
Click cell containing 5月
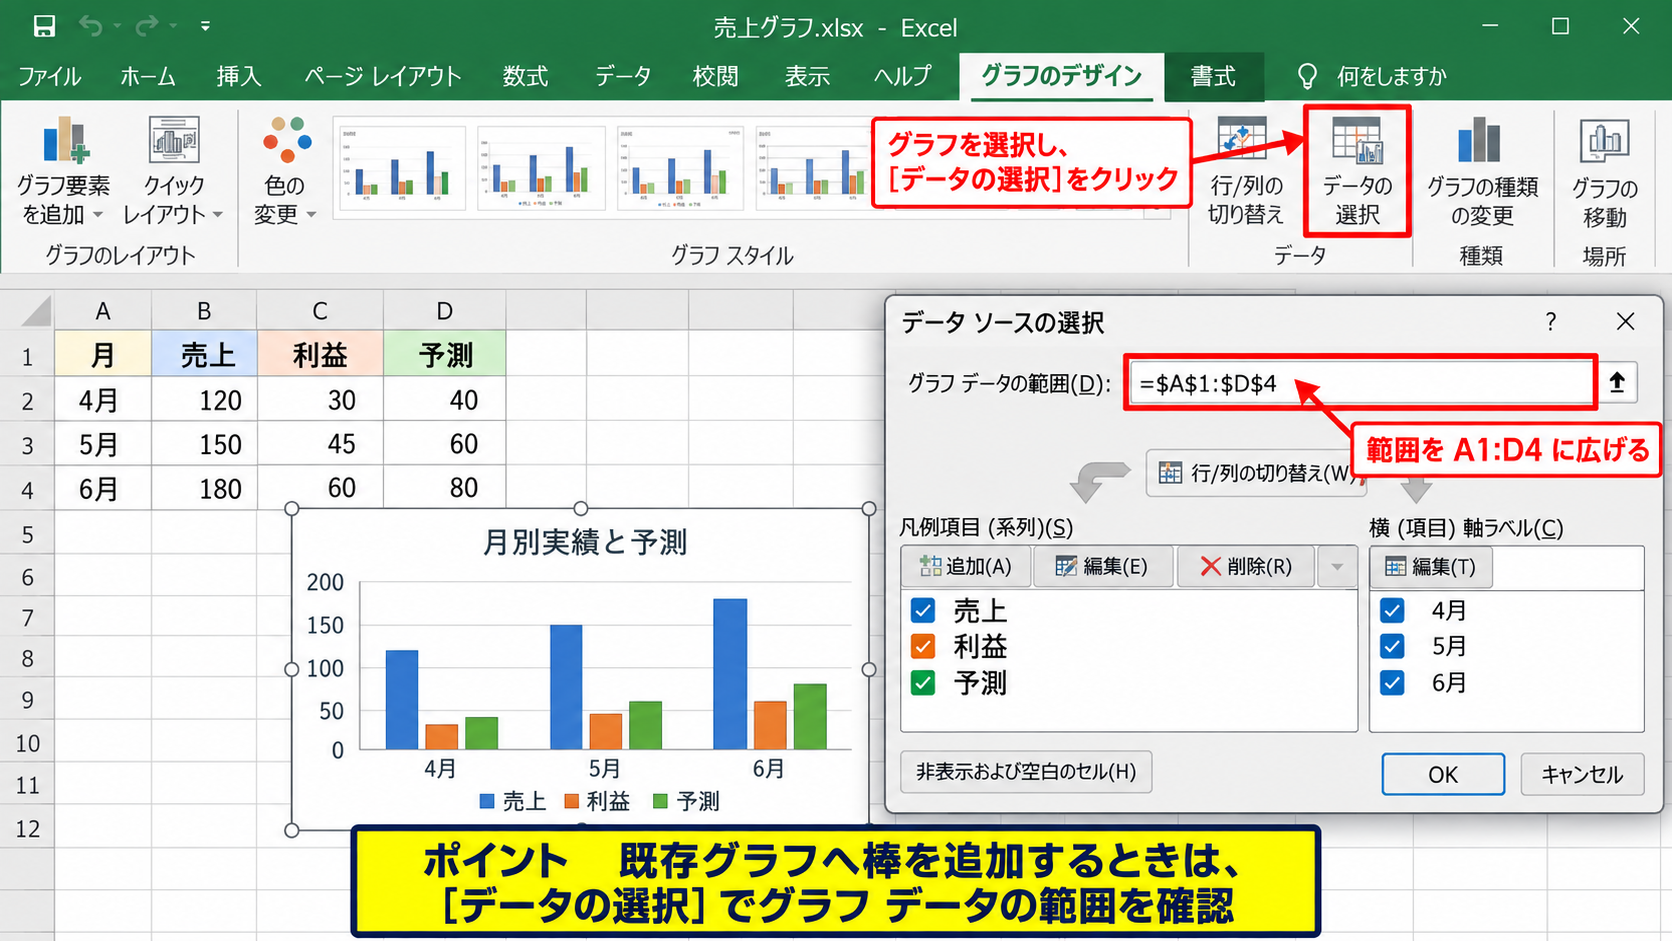click(103, 444)
